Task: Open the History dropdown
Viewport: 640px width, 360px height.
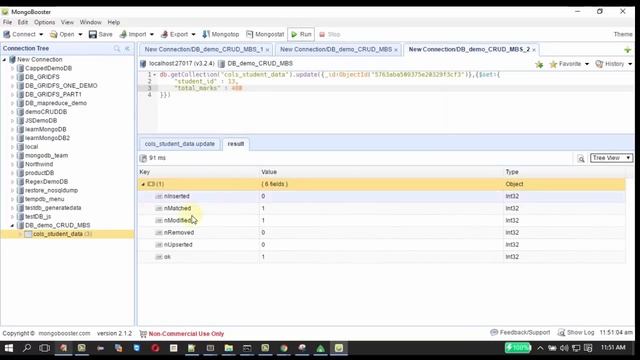Action: [614, 64]
